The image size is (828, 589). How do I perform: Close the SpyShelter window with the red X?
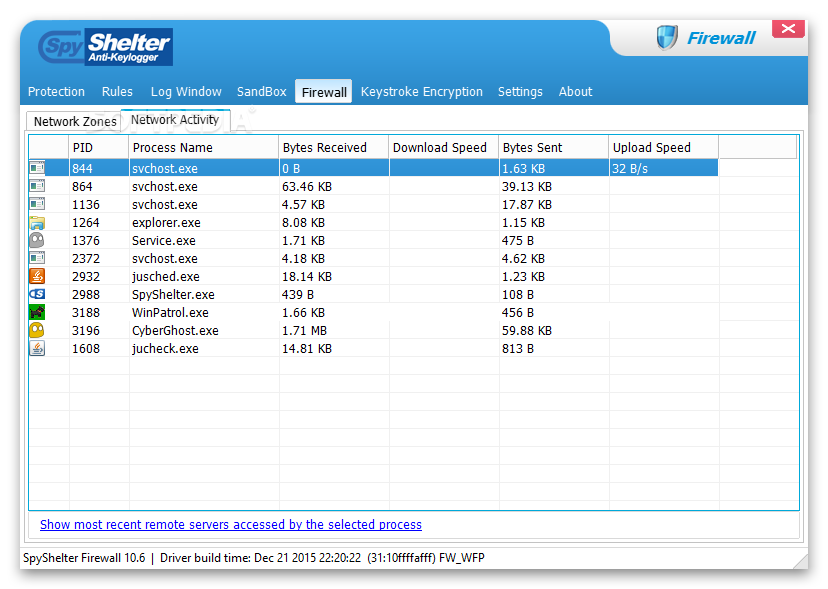pyautogui.click(x=788, y=29)
